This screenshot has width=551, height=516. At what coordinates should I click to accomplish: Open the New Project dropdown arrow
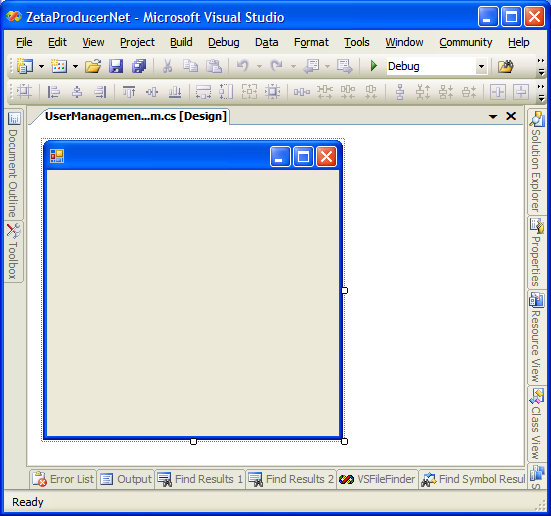(41, 66)
